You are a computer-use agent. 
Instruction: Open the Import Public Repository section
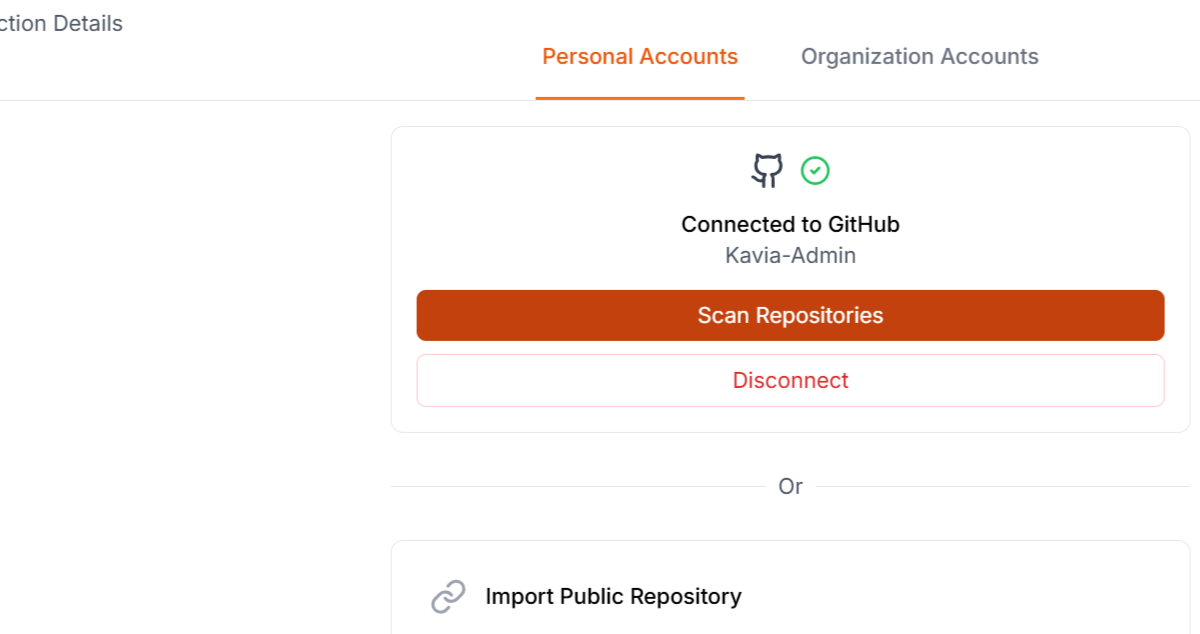coord(613,597)
